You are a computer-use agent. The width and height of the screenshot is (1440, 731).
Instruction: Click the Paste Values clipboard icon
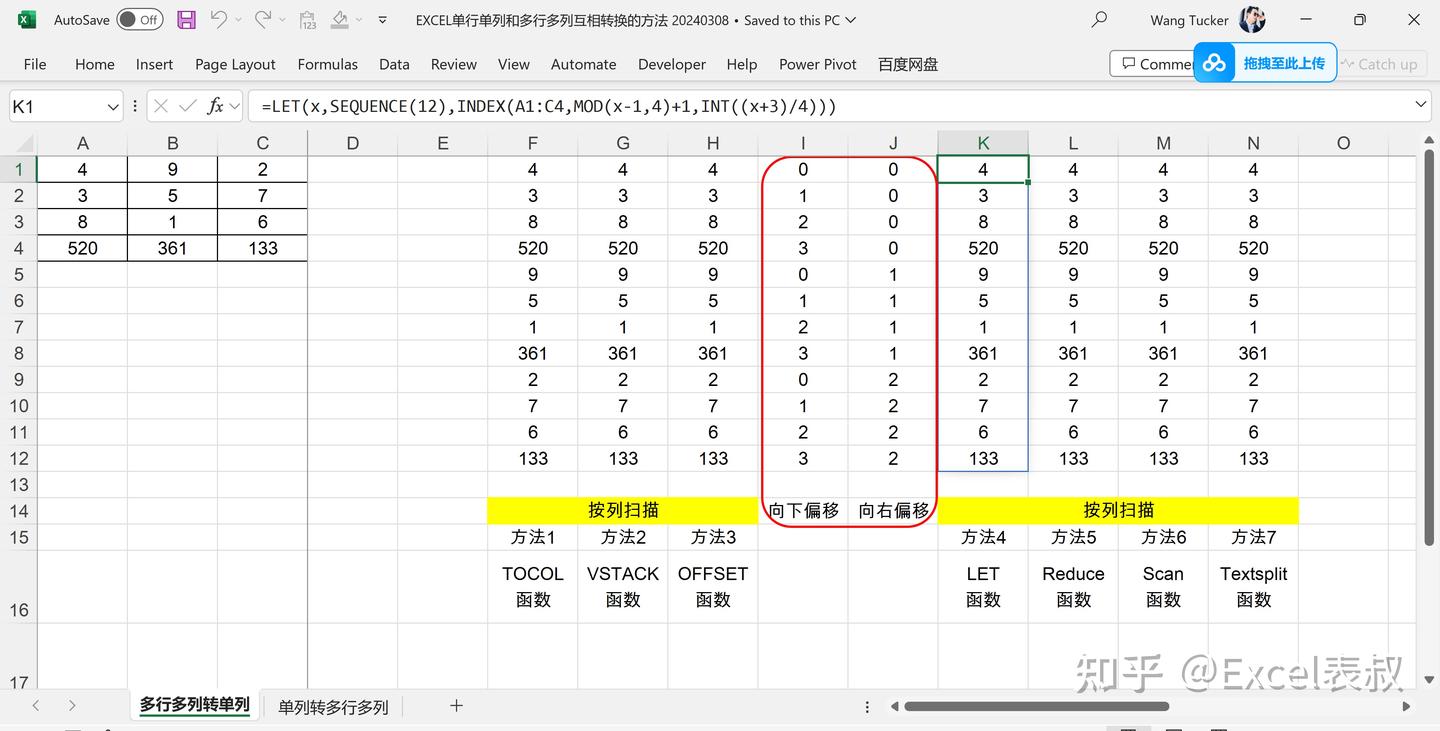[308, 20]
